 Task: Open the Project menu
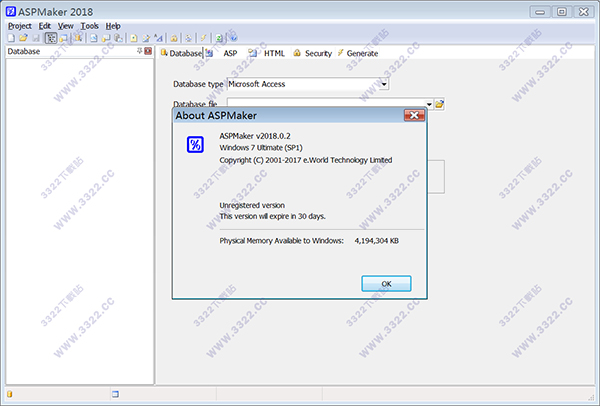pyautogui.click(x=20, y=26)
